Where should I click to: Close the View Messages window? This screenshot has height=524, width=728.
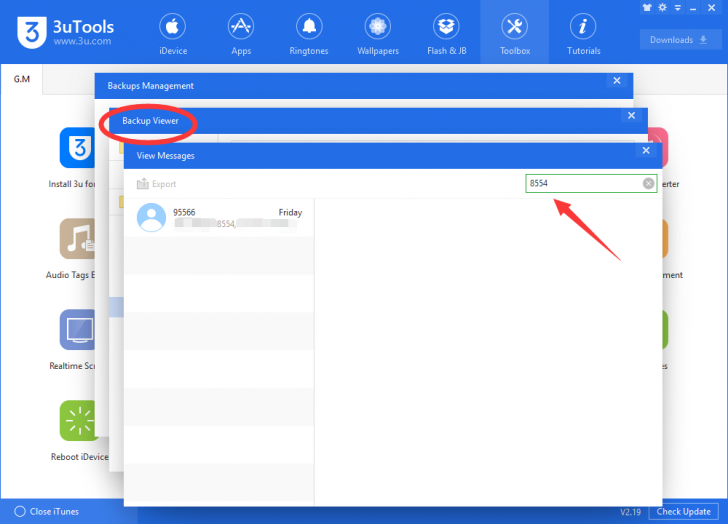coord(646,150)
